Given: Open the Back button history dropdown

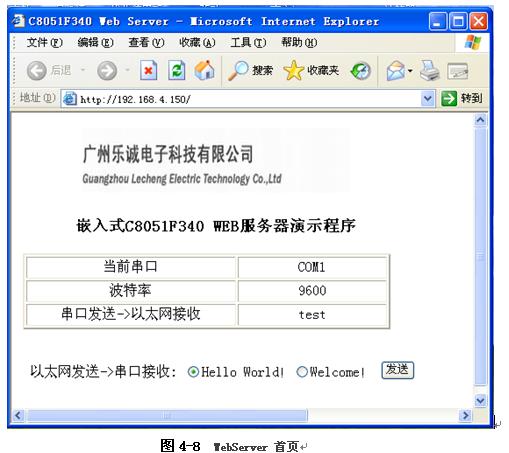Looking at the screenshot, I should pyautogui.click(x=83, y=70).
